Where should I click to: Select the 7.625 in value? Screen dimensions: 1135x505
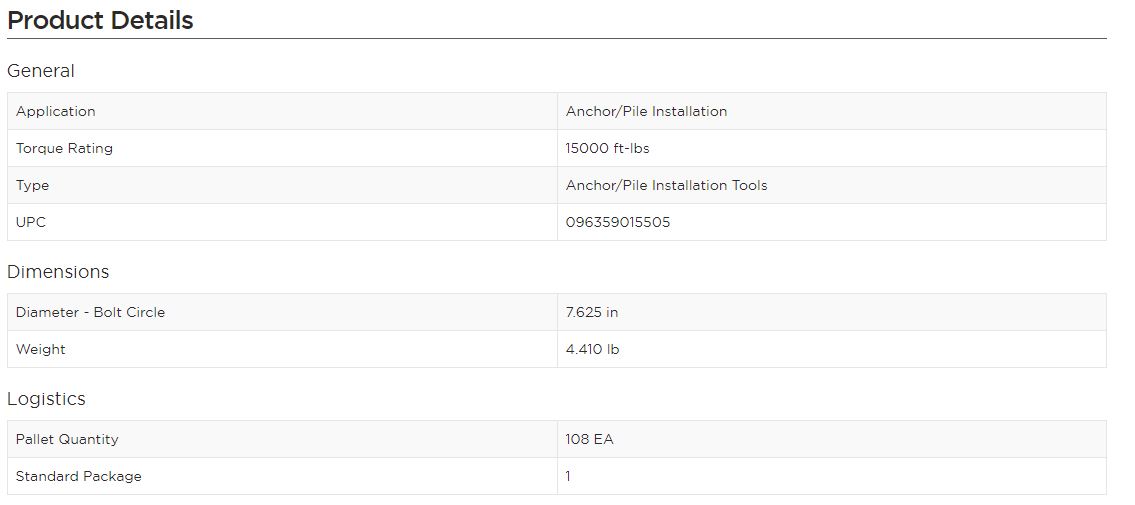pos(592,313)
